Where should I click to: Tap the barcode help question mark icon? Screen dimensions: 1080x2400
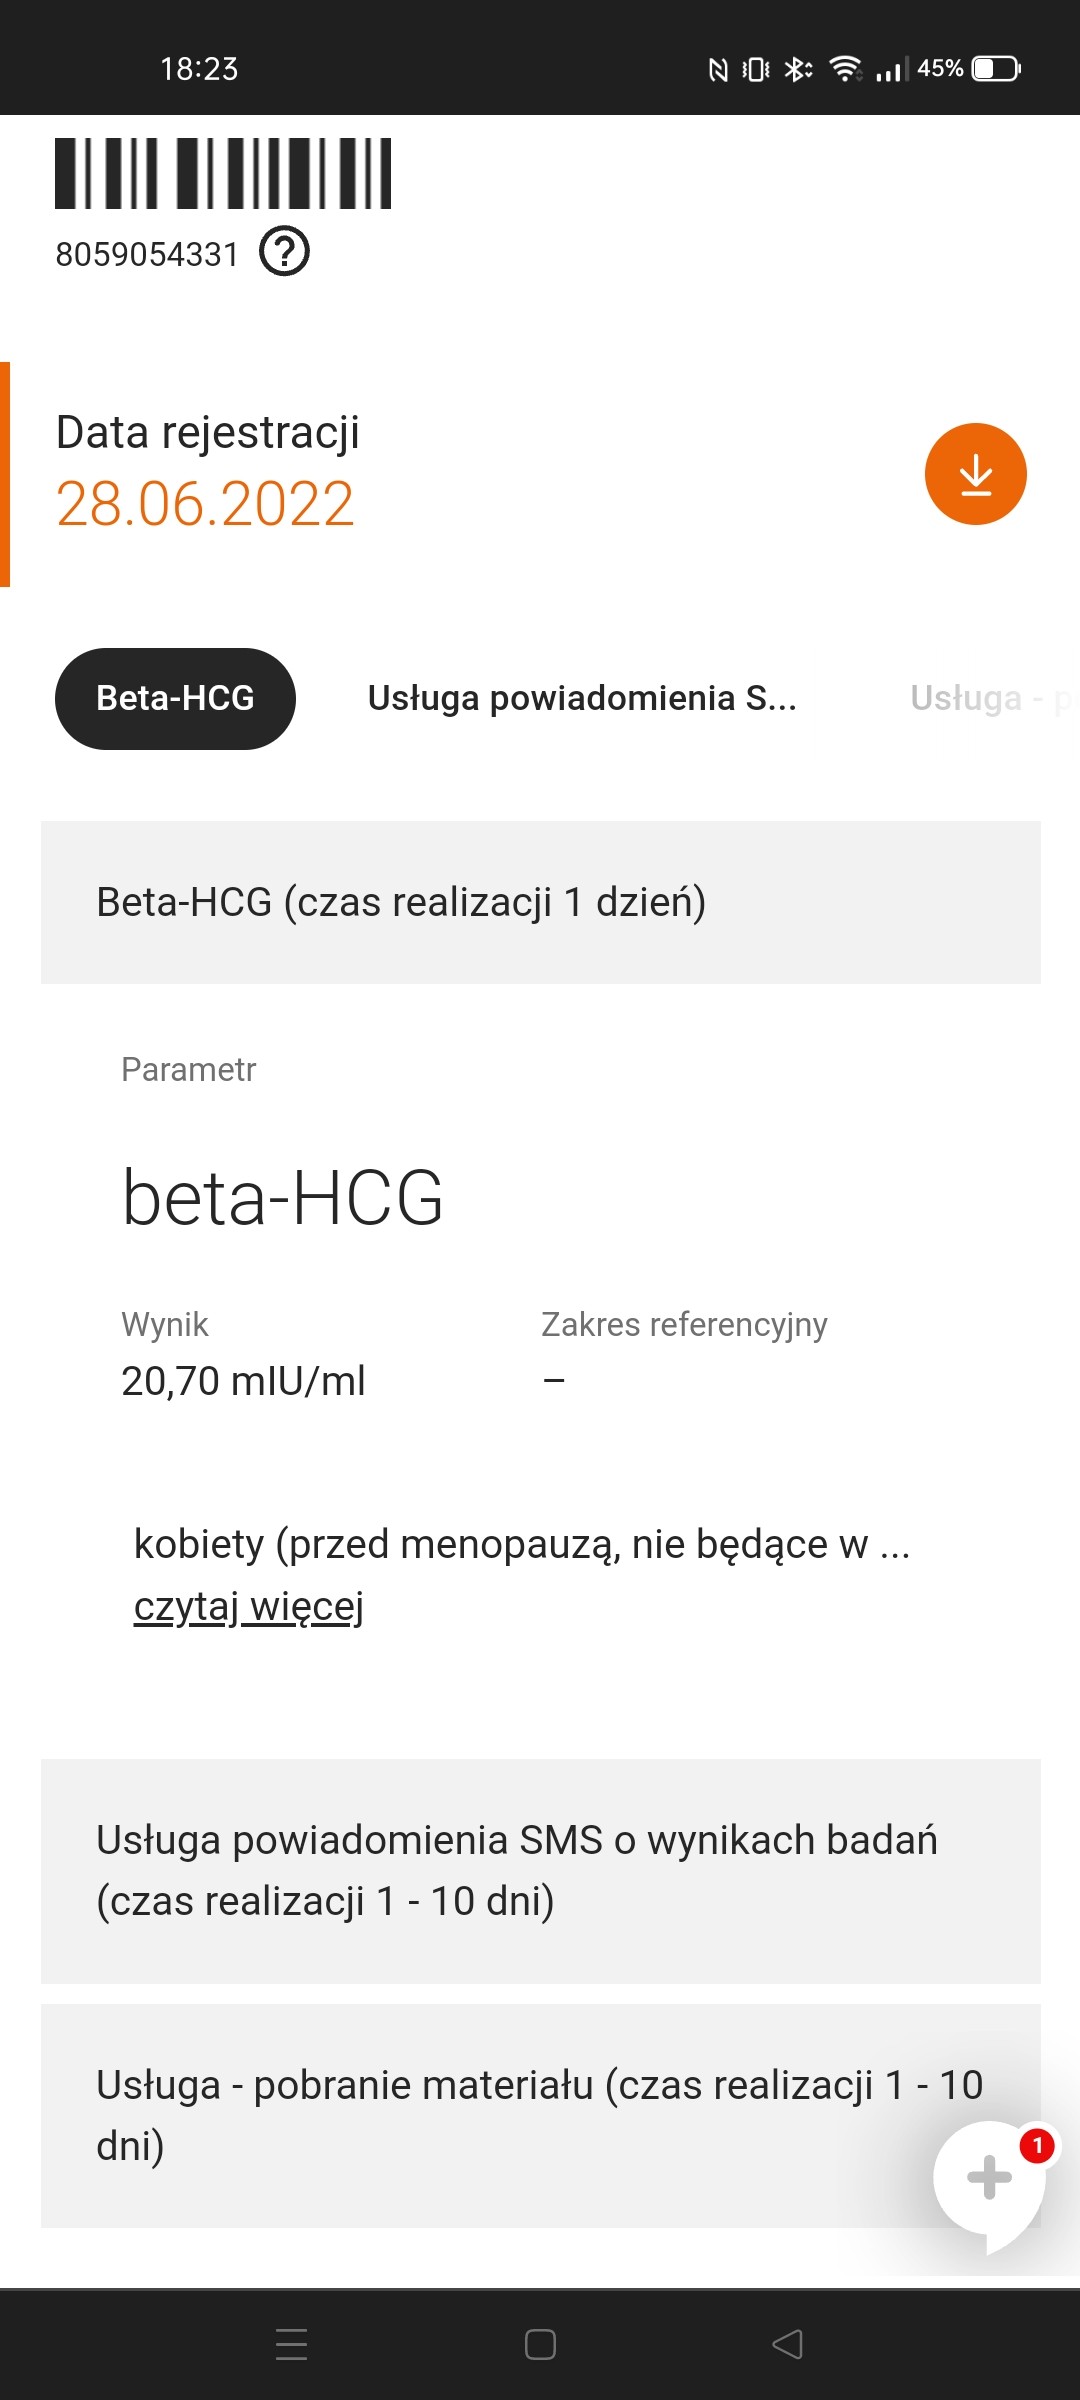285,251
